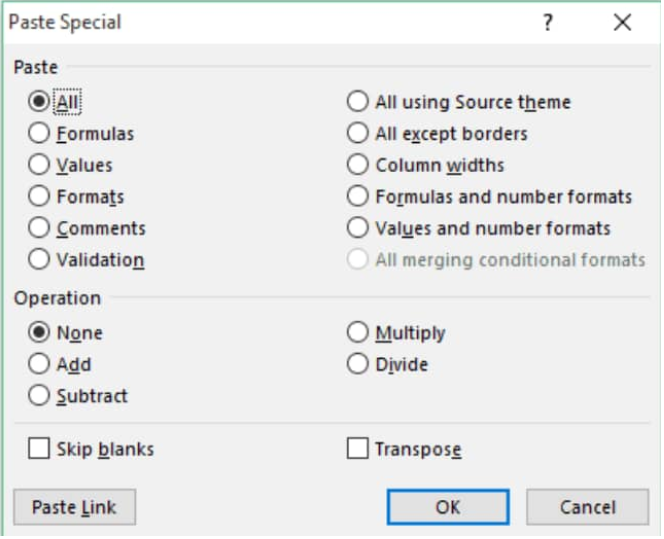Select the Formulas paste option
Image resolution: width=664 pixels, height=539 pixels.
[39, 134]
